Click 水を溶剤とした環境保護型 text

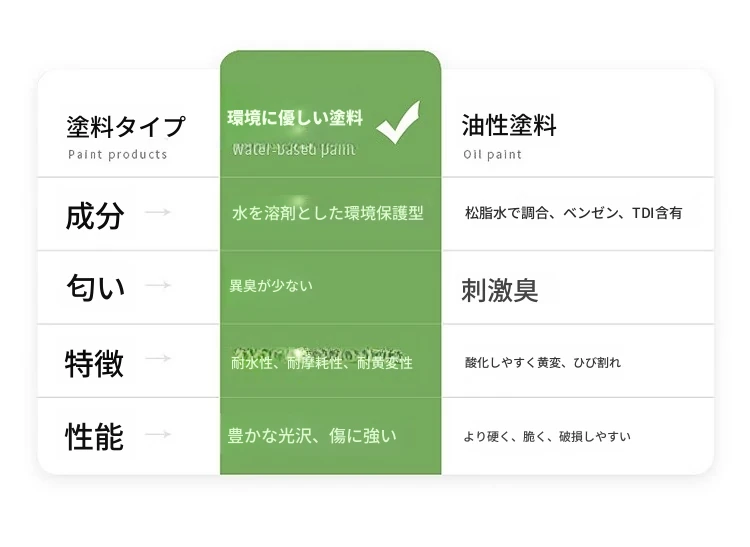(x=328, y=213)
